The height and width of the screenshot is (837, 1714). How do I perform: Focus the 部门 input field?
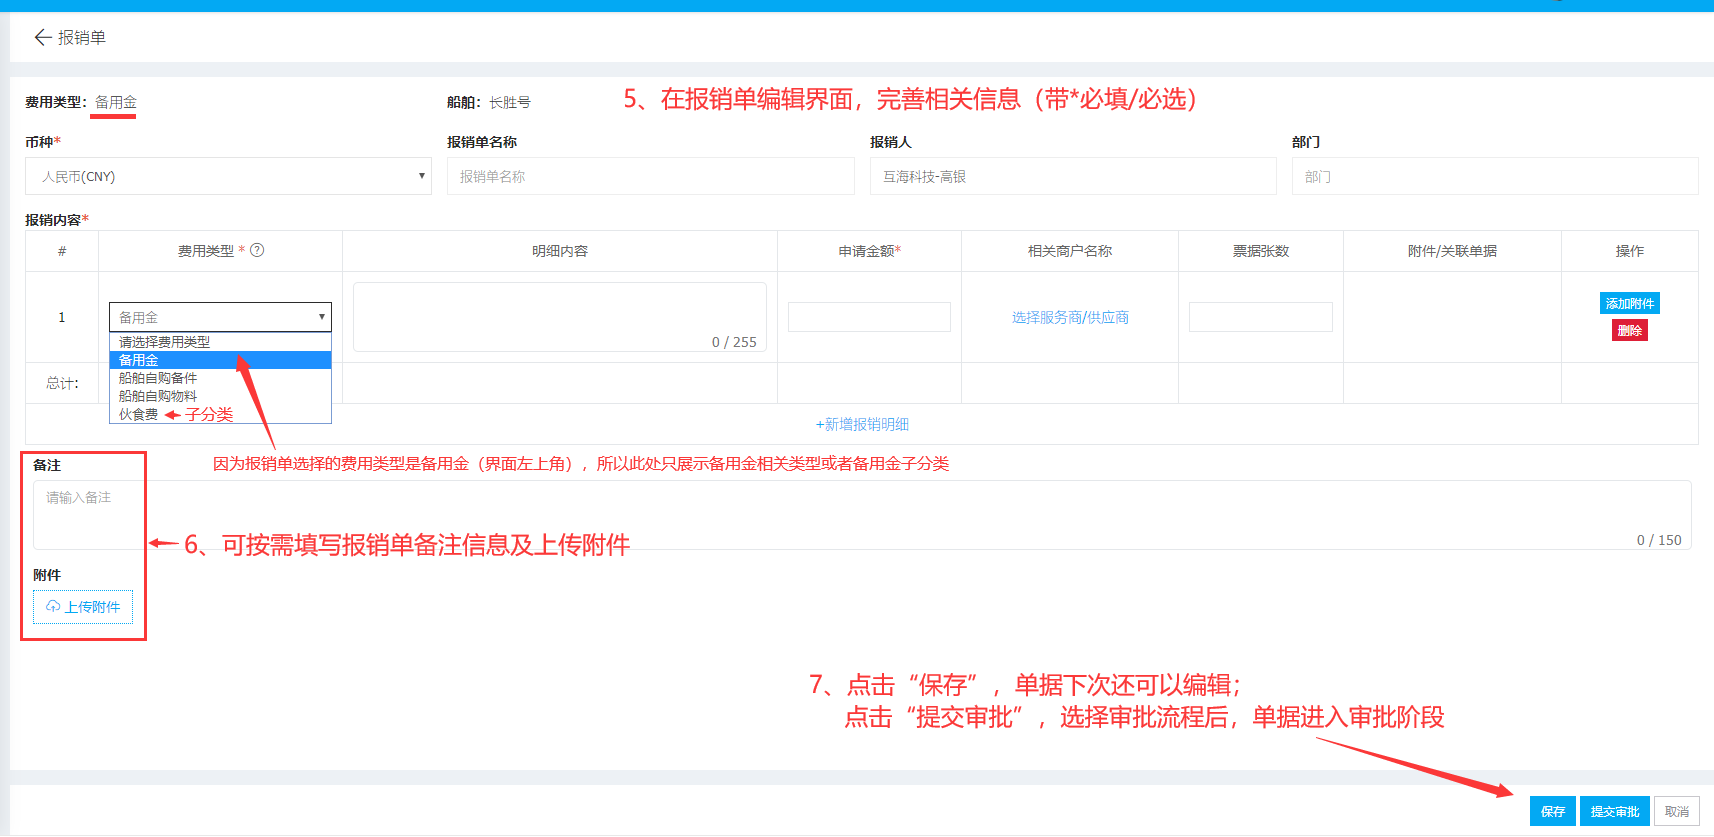point(1495,176)
